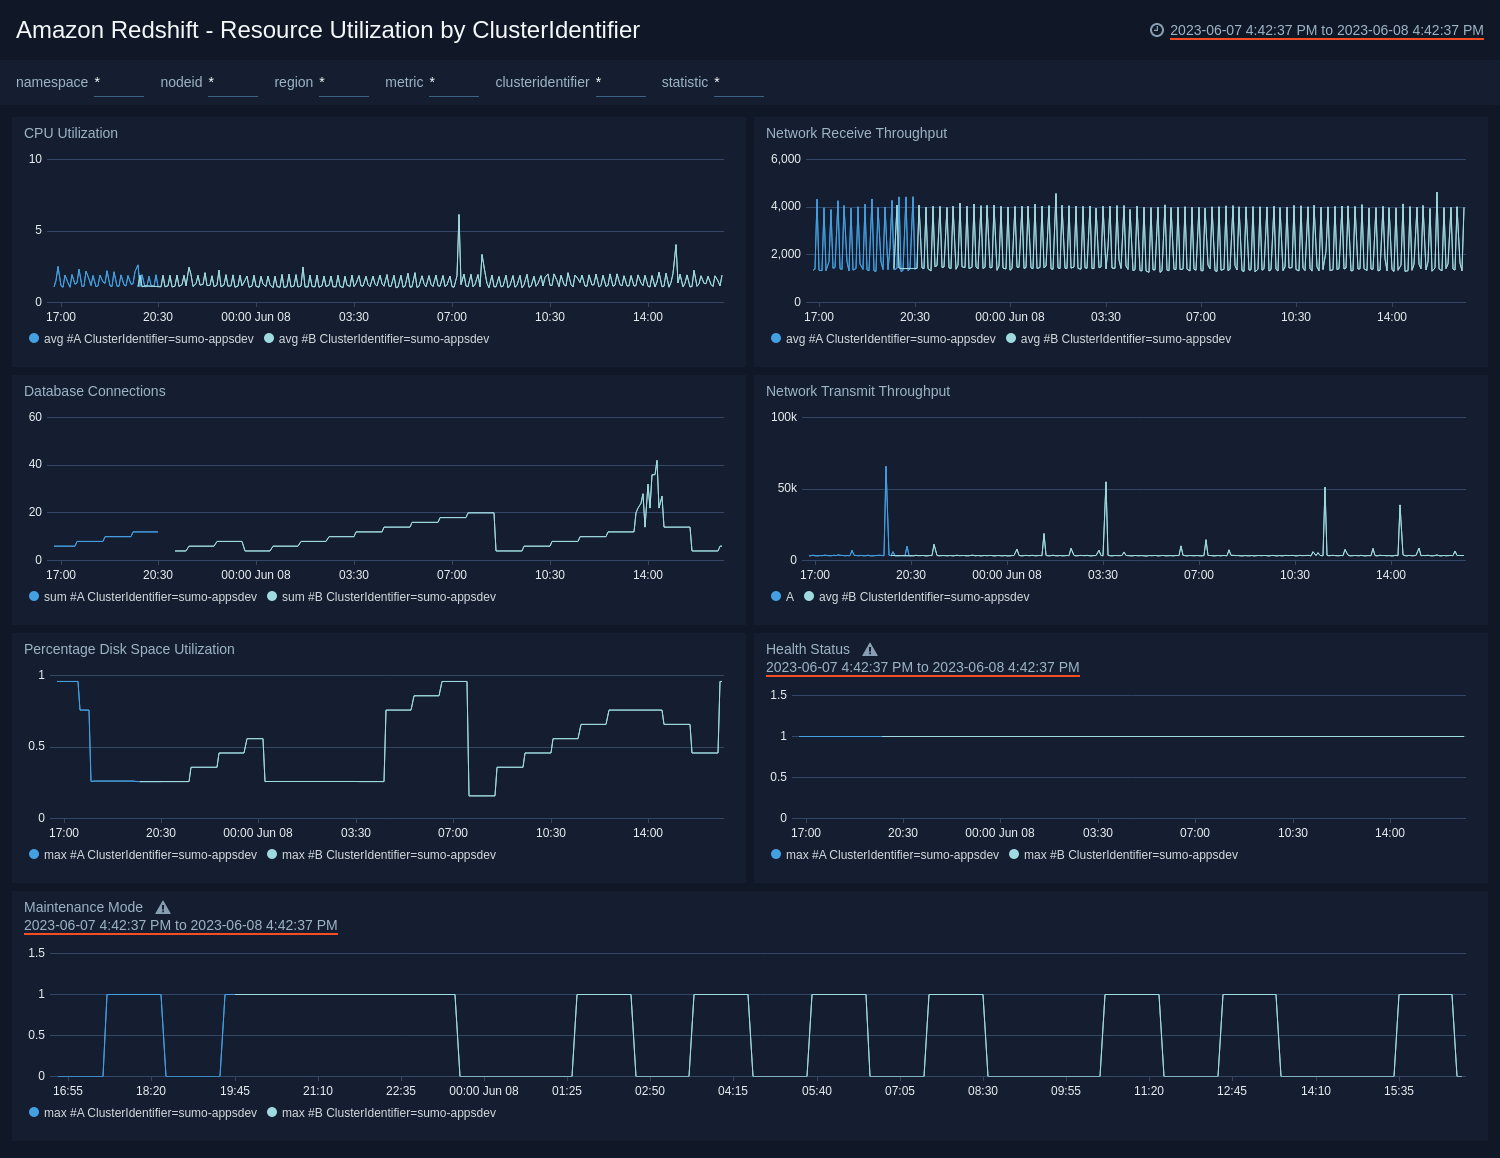Click the clock icon beside the dashboard time range
This screenshot has height=1158, width=1500.
click(x=1158, y=30)
